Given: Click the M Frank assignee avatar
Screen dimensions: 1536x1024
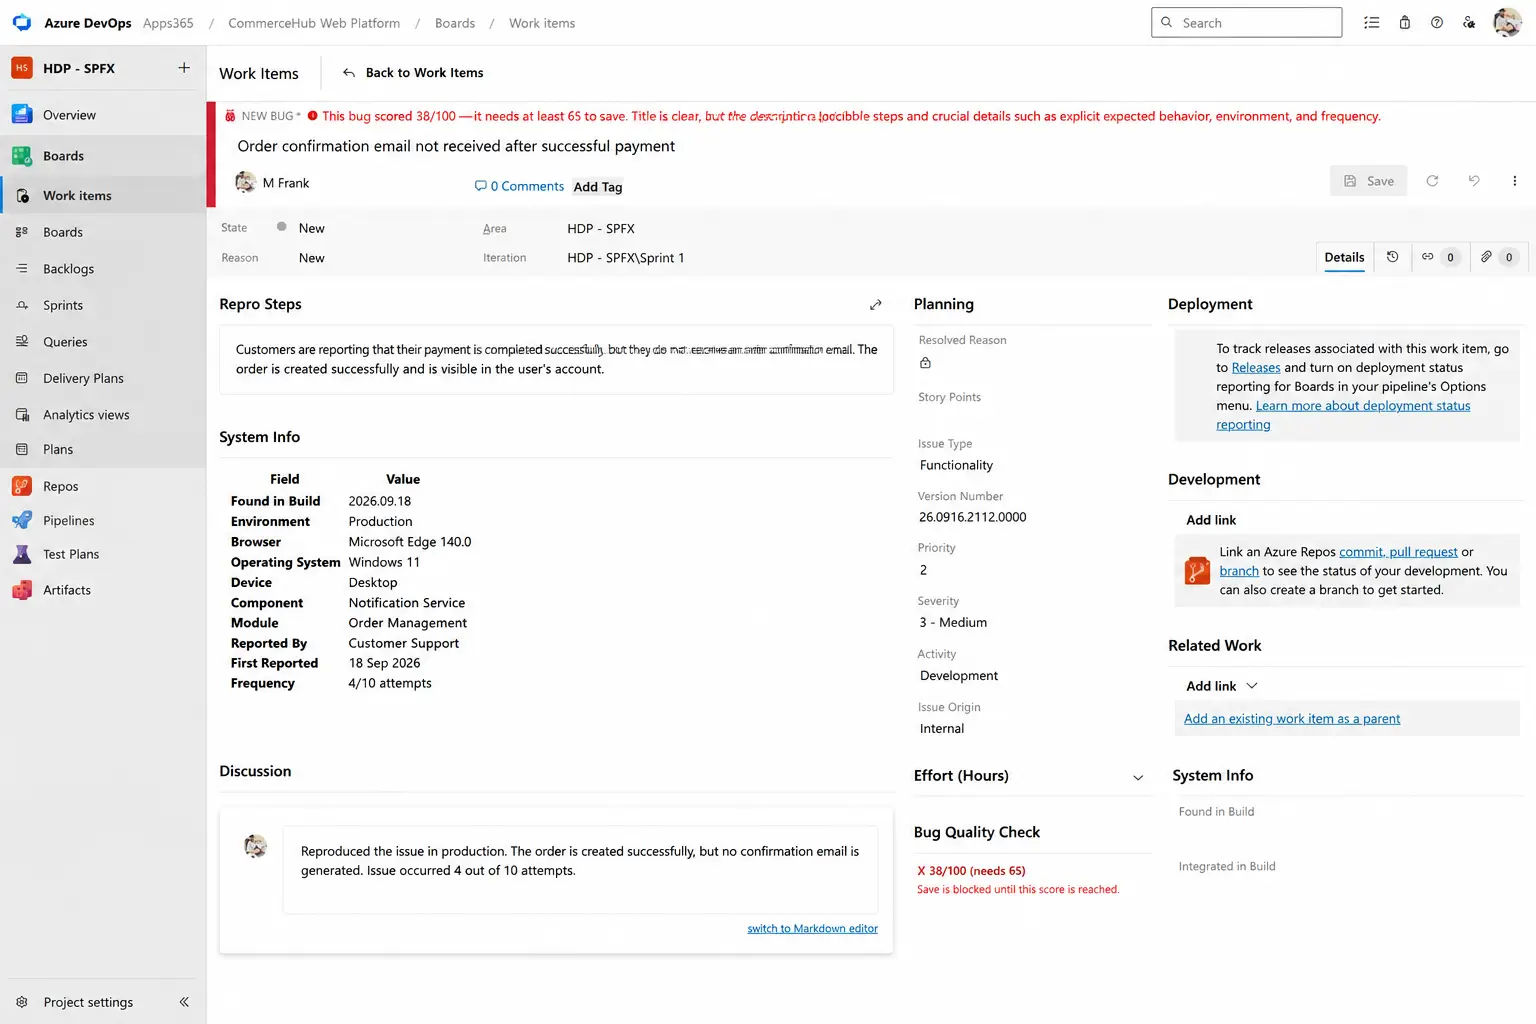Looking at the screenshot, I should coord(245,182).
